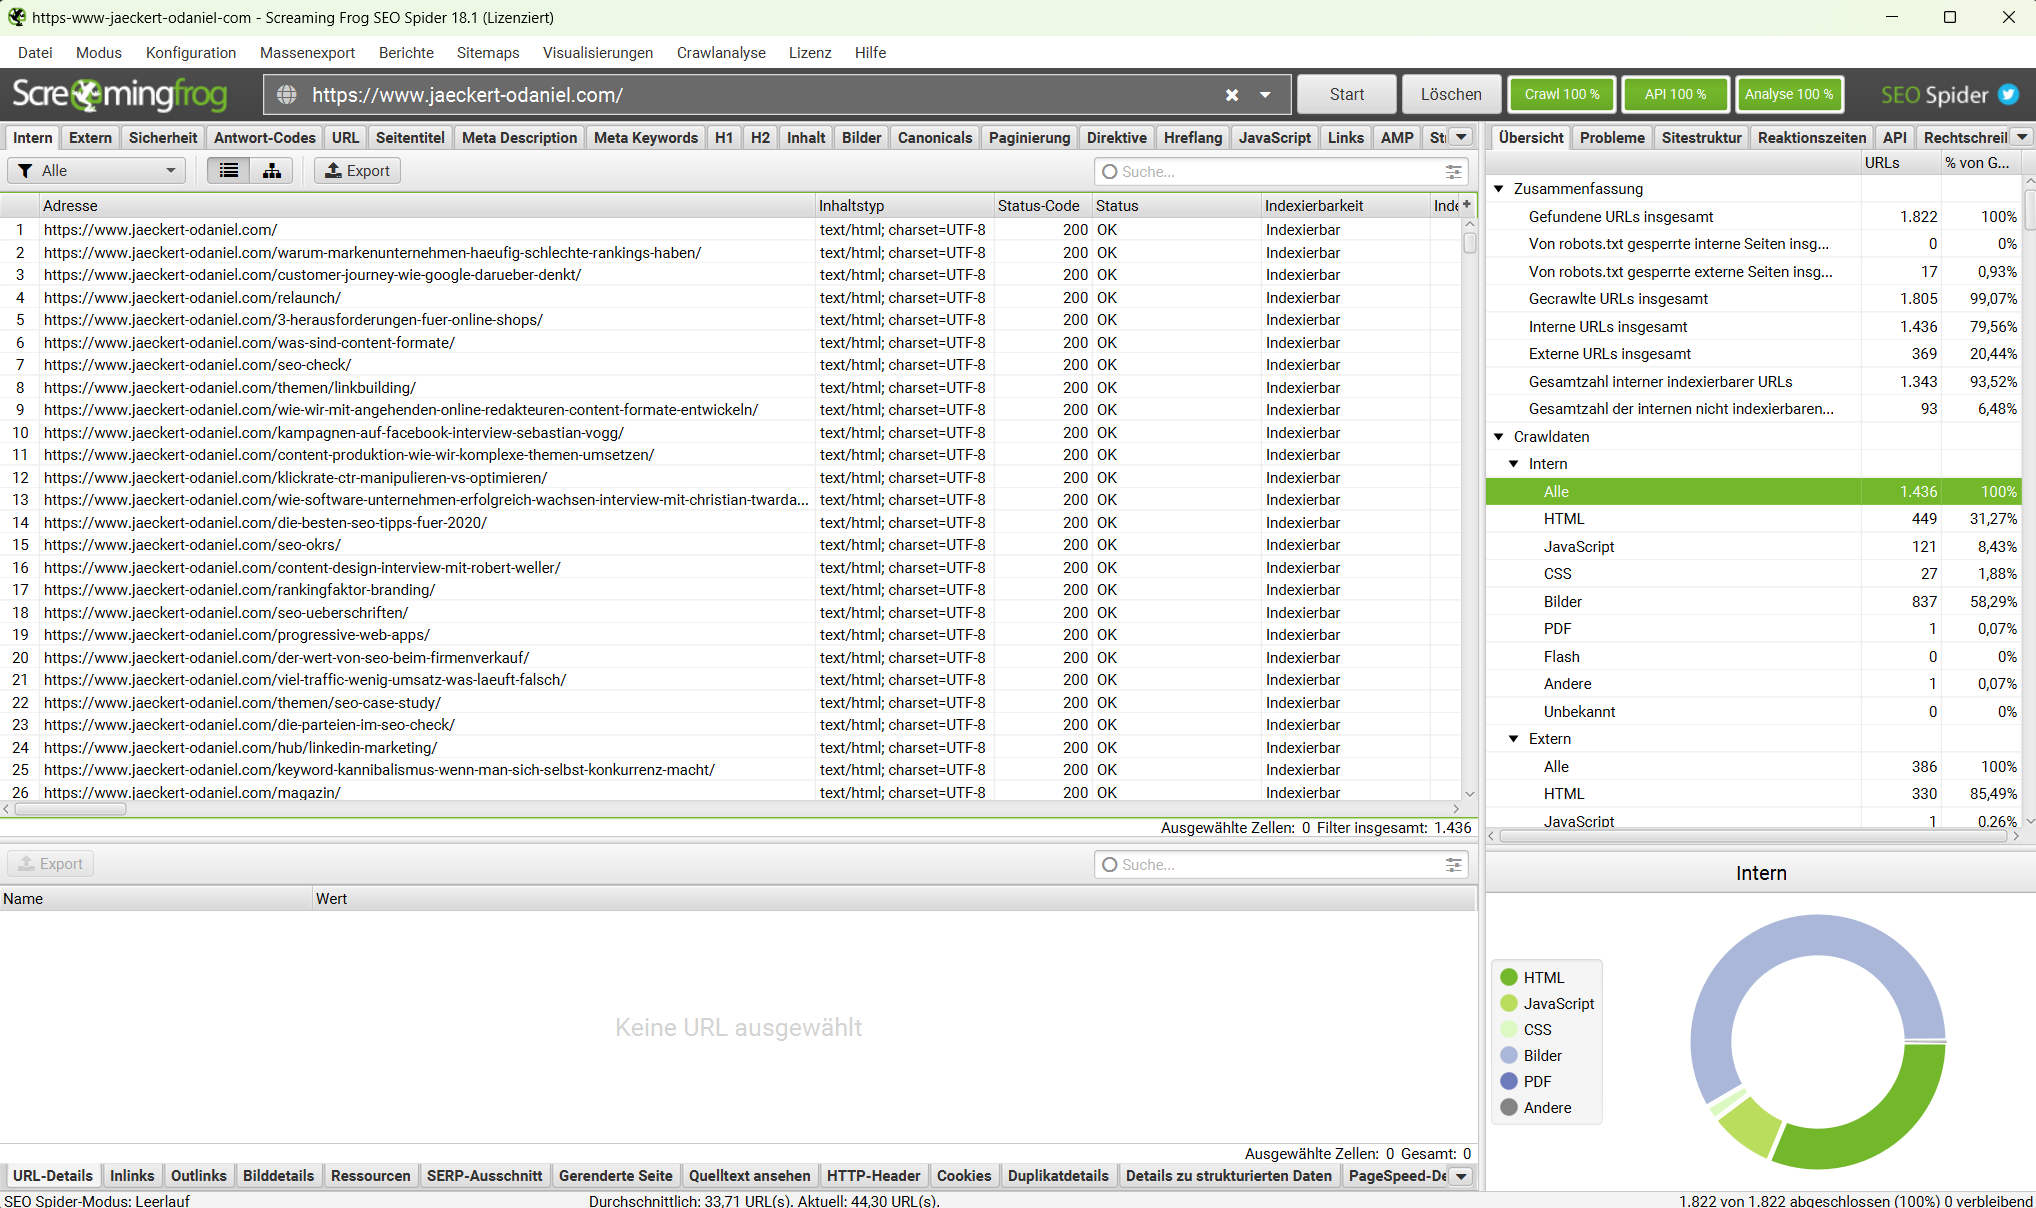Screen dimensions: 2036x1208
Task: Click the Twitter bird icon
Action: click(2008, 95)
